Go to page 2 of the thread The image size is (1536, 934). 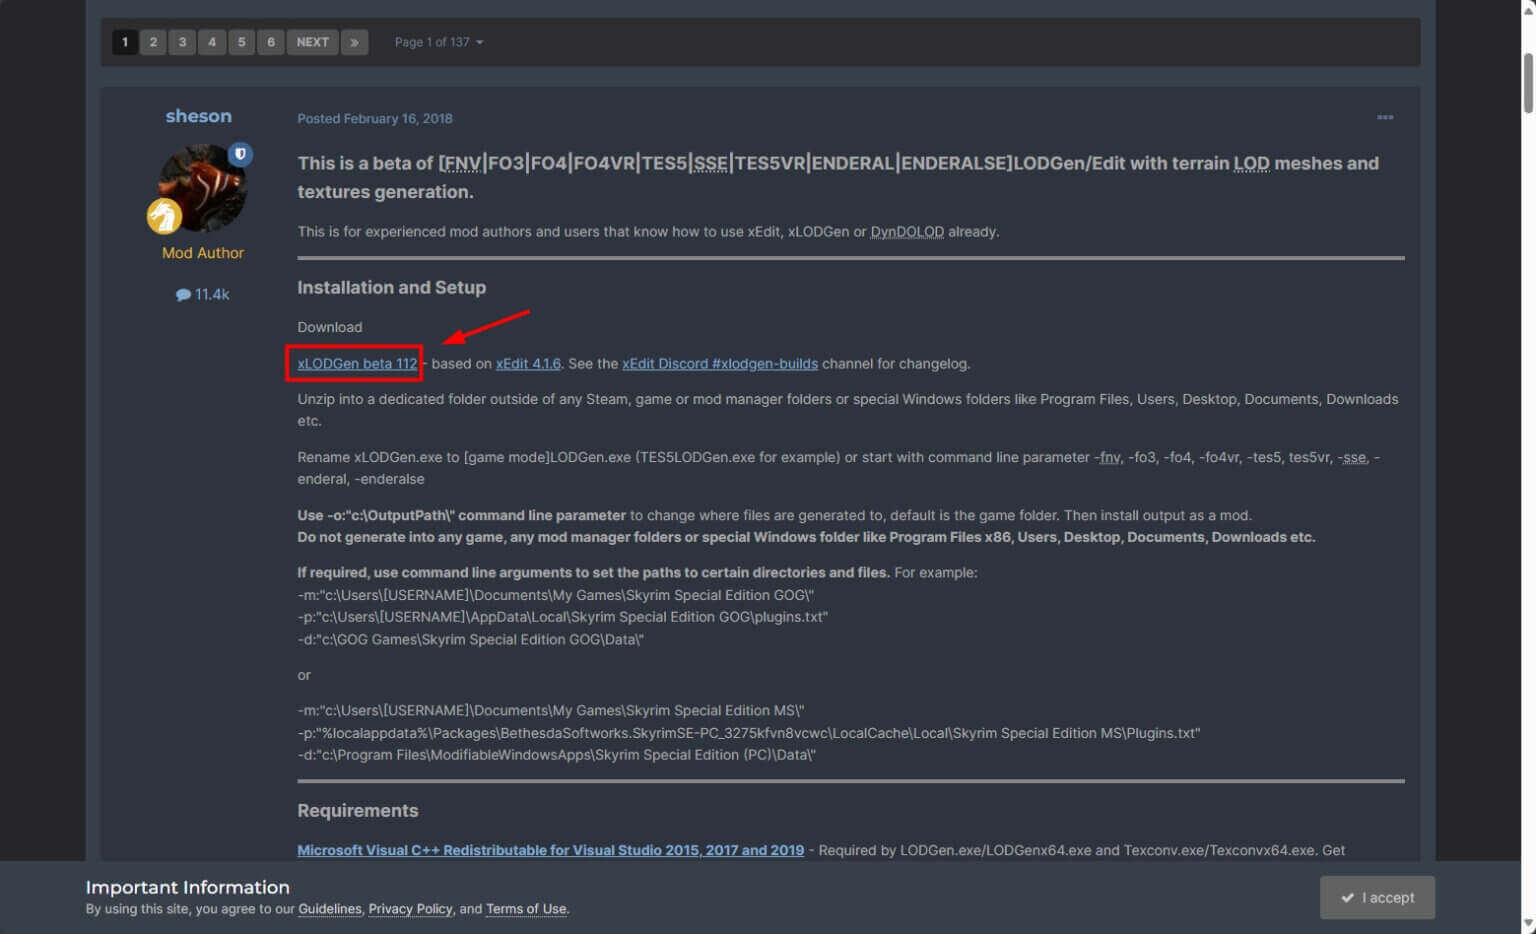pyautogui.click(x=153, y=42)
